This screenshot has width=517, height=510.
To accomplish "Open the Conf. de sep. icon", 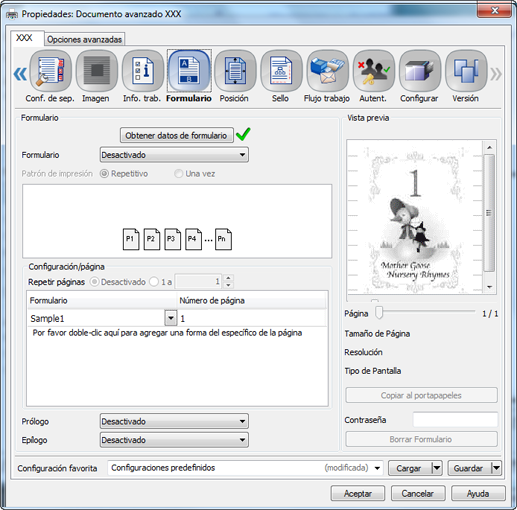I will [50, 71].
